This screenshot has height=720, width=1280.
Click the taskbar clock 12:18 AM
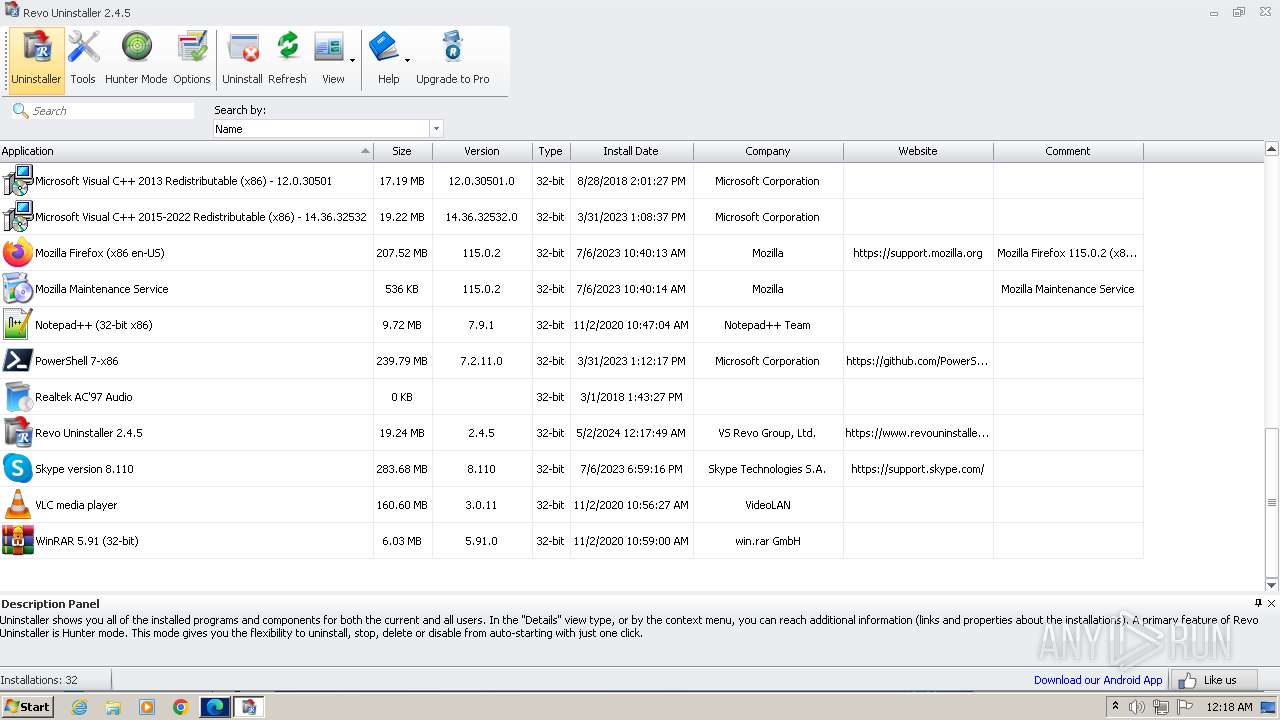pos(1229,707)
